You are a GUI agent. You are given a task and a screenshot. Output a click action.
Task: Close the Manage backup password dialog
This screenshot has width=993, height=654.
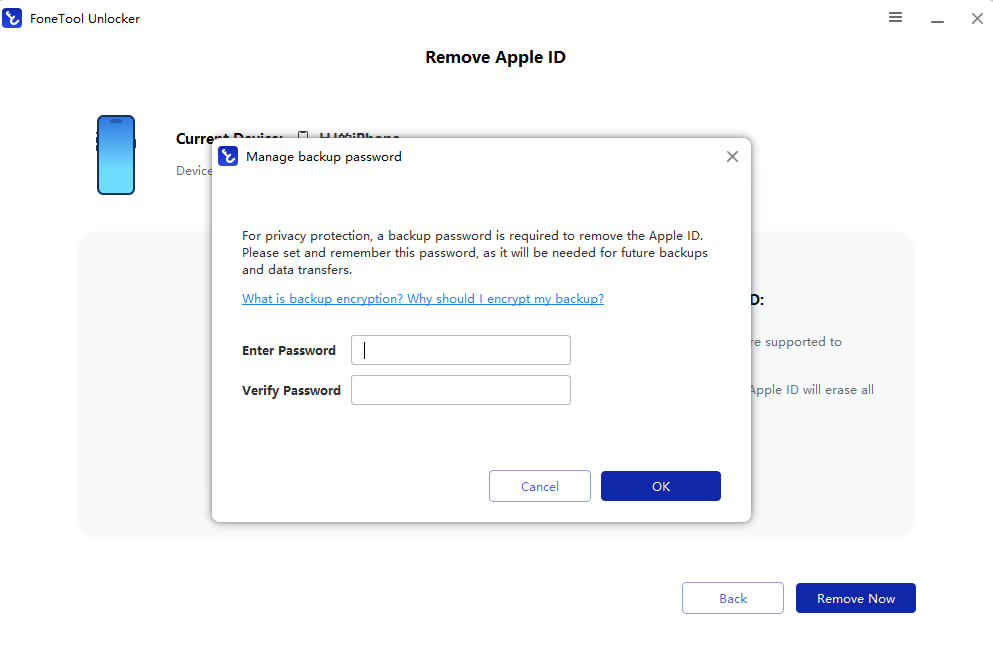click(732, 156)
